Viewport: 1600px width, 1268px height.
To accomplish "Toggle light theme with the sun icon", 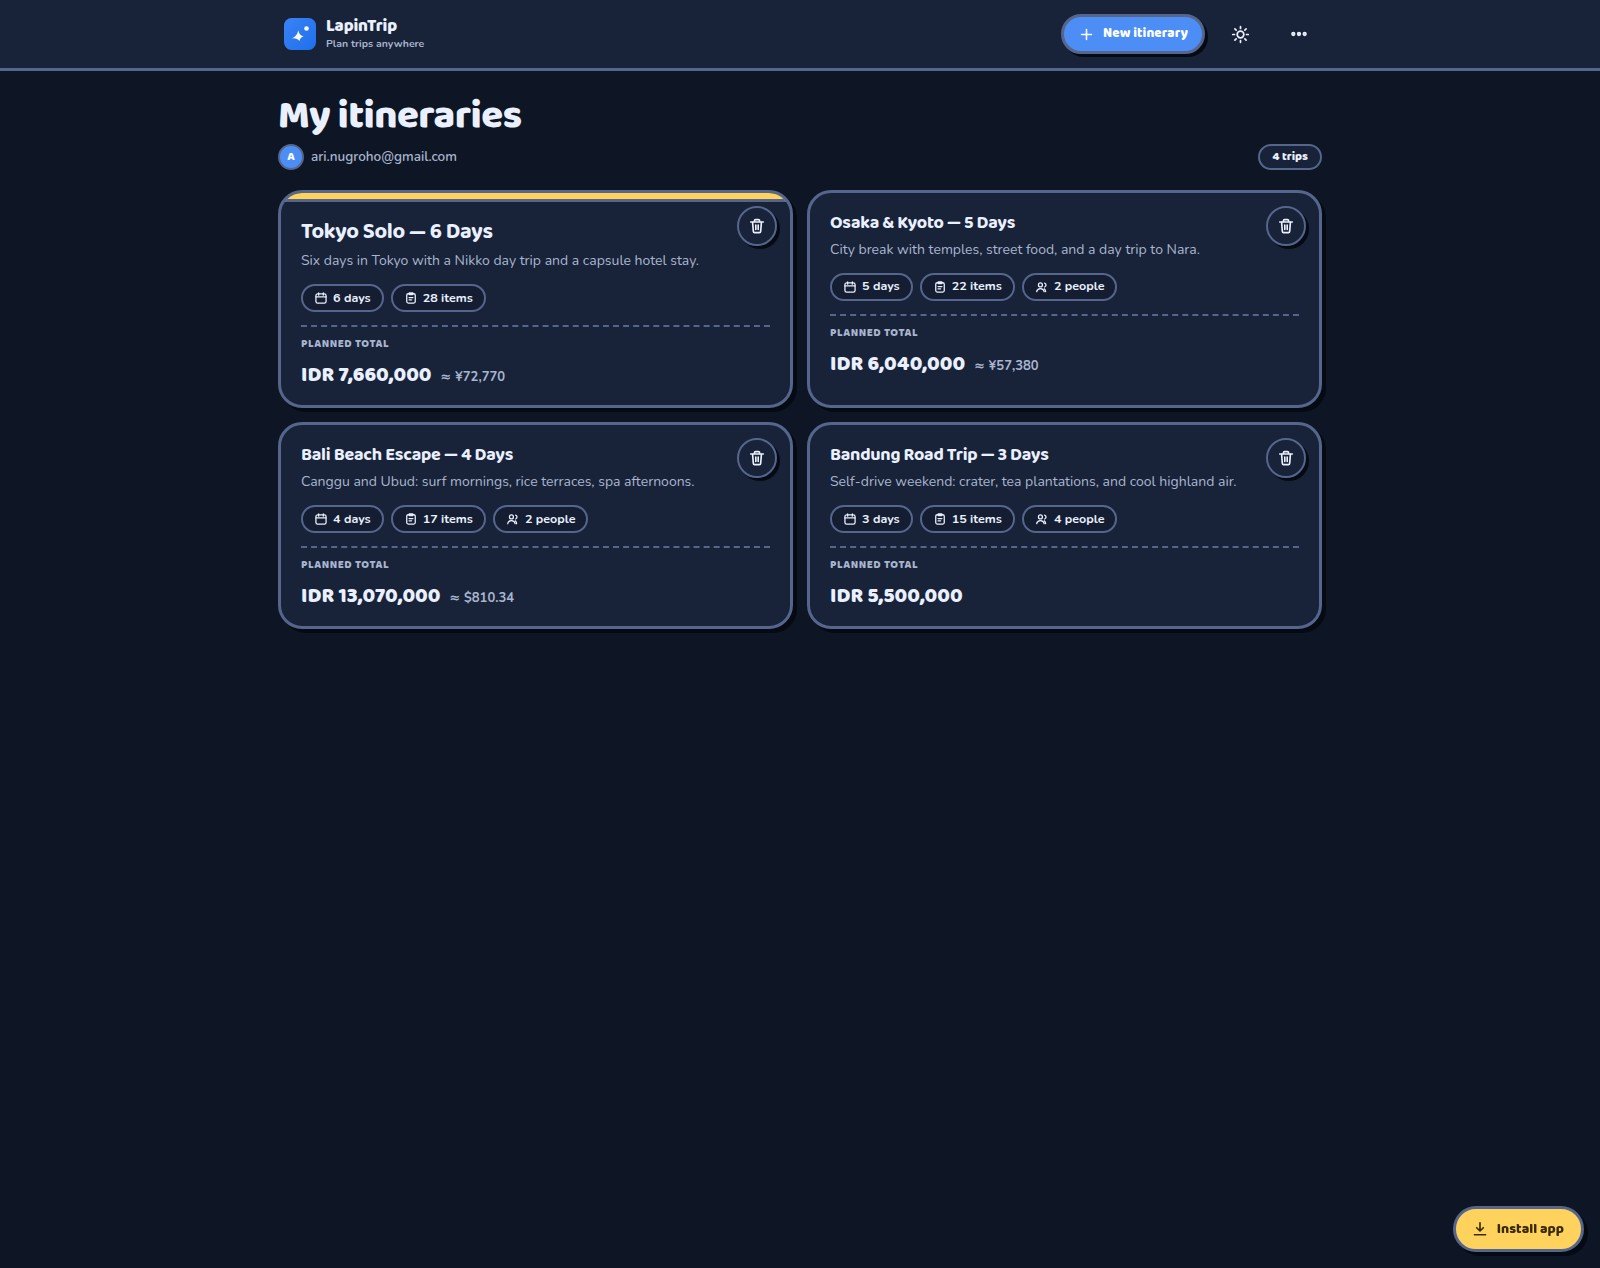I will click(1240, 34).
